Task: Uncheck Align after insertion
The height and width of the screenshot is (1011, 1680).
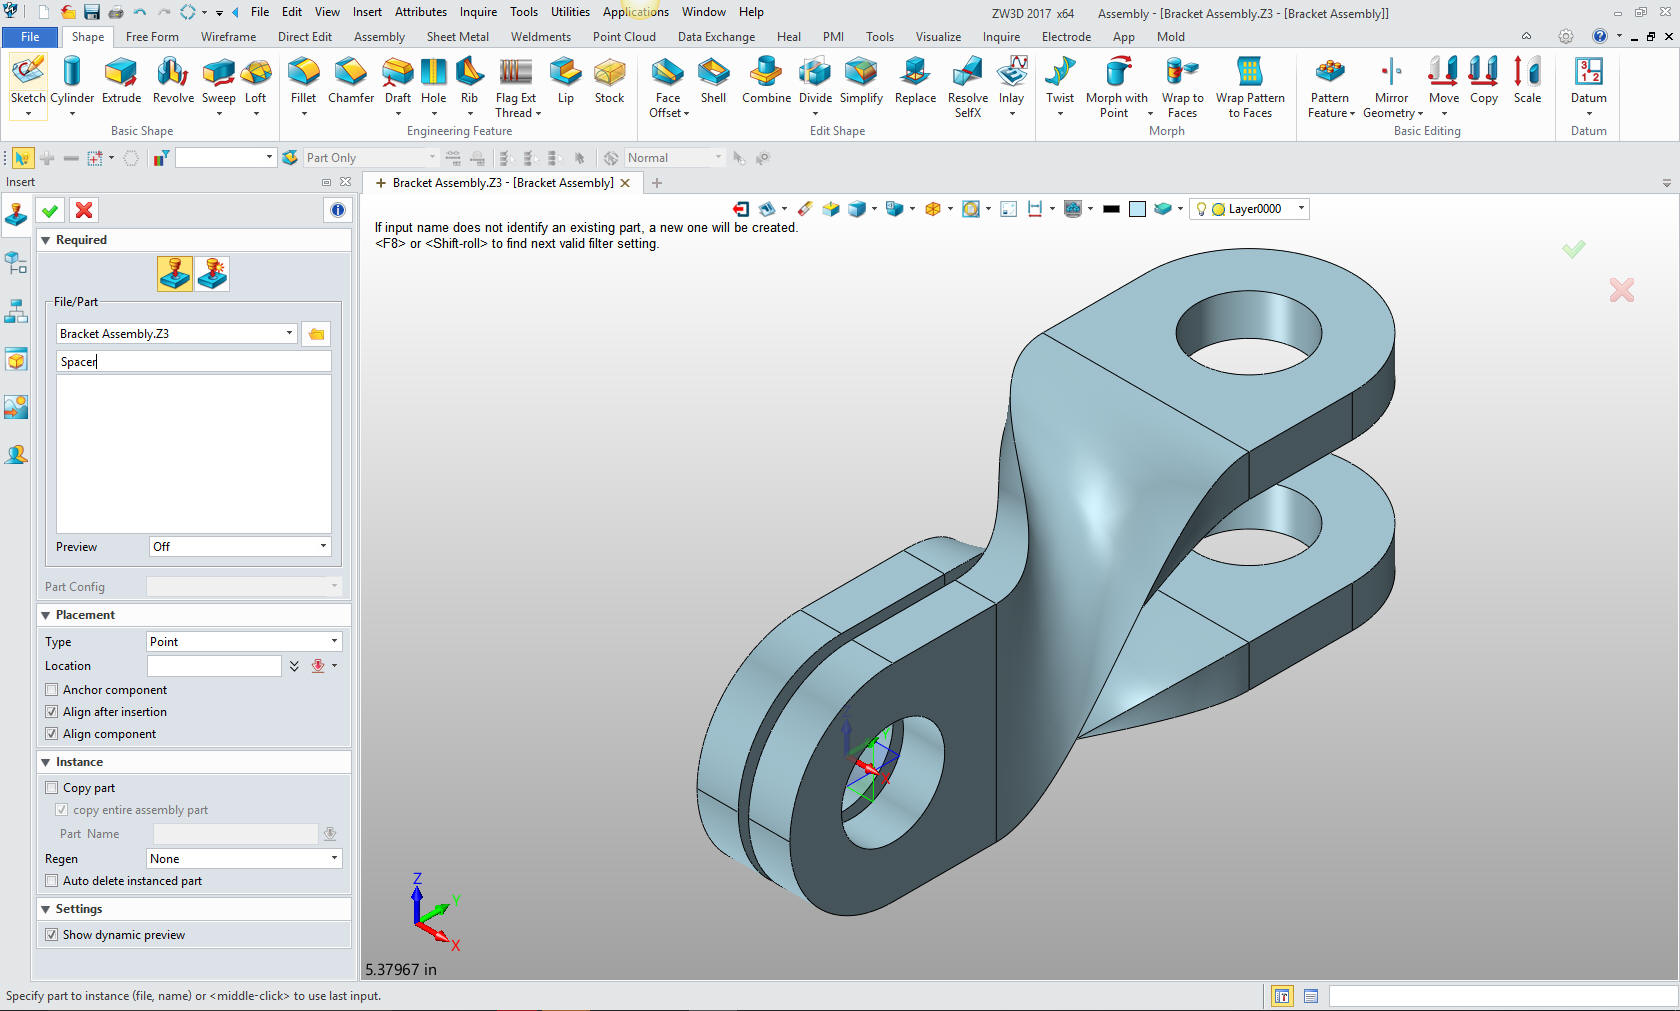Action: click(52, 712)
